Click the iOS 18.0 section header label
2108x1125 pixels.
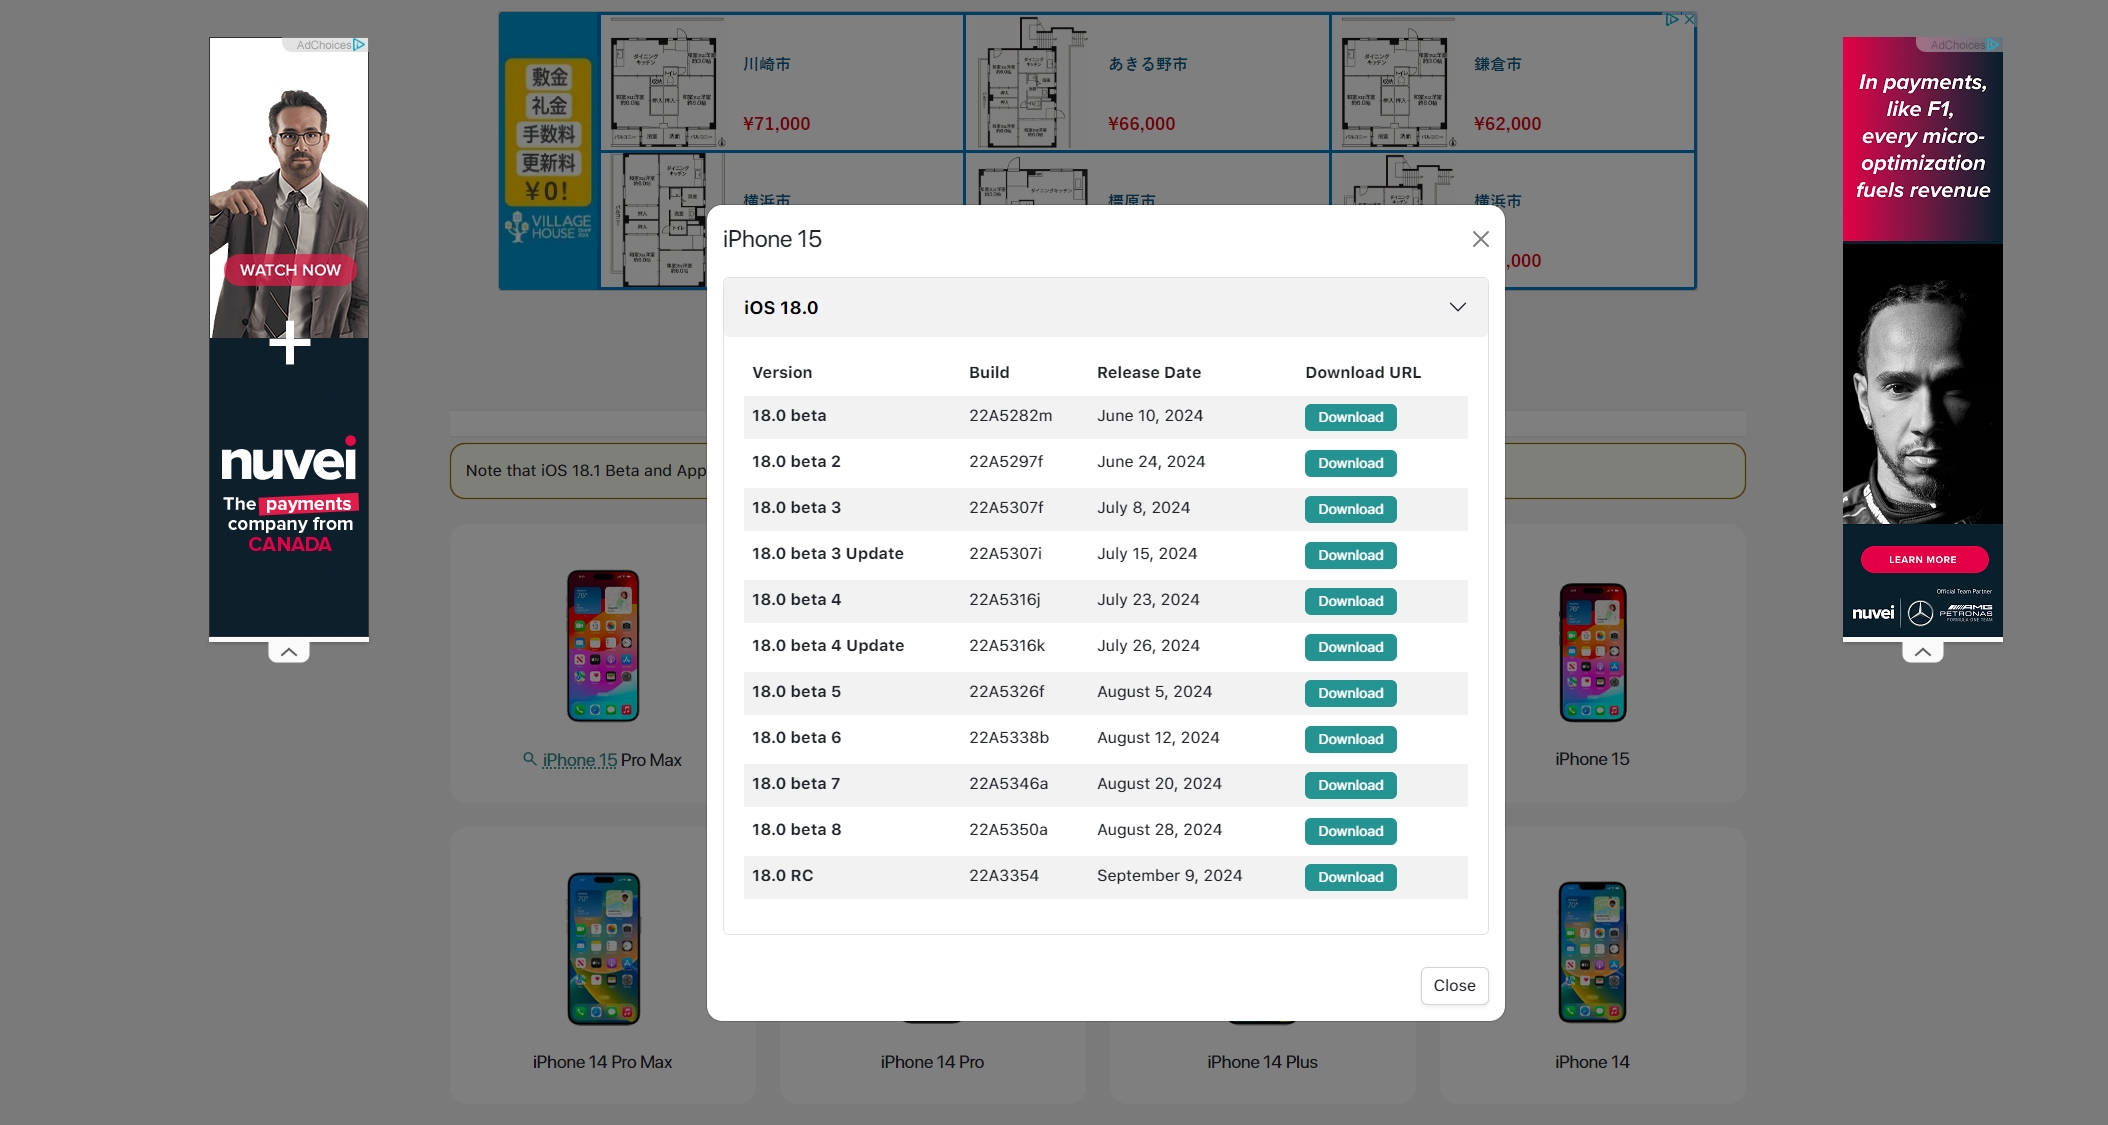pos(779,307)
